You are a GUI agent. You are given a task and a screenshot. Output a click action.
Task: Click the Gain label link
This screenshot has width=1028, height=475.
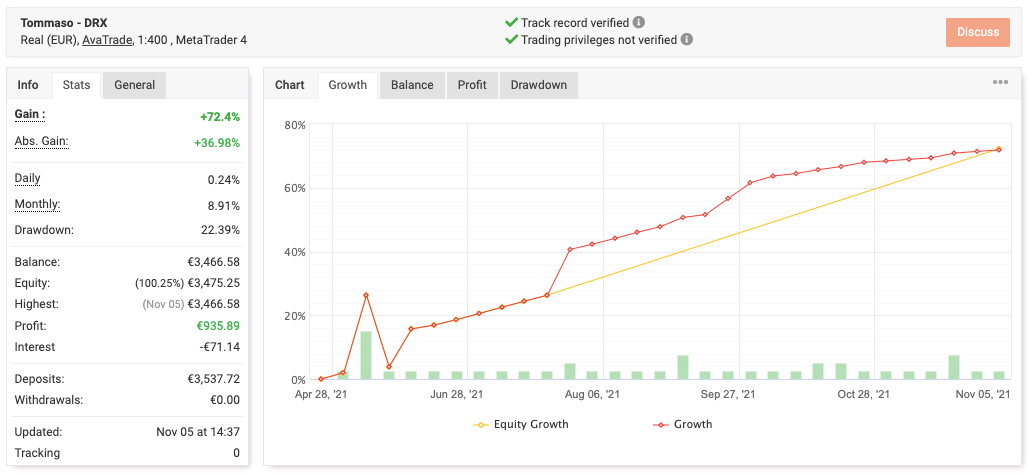(x=29, y=115)
